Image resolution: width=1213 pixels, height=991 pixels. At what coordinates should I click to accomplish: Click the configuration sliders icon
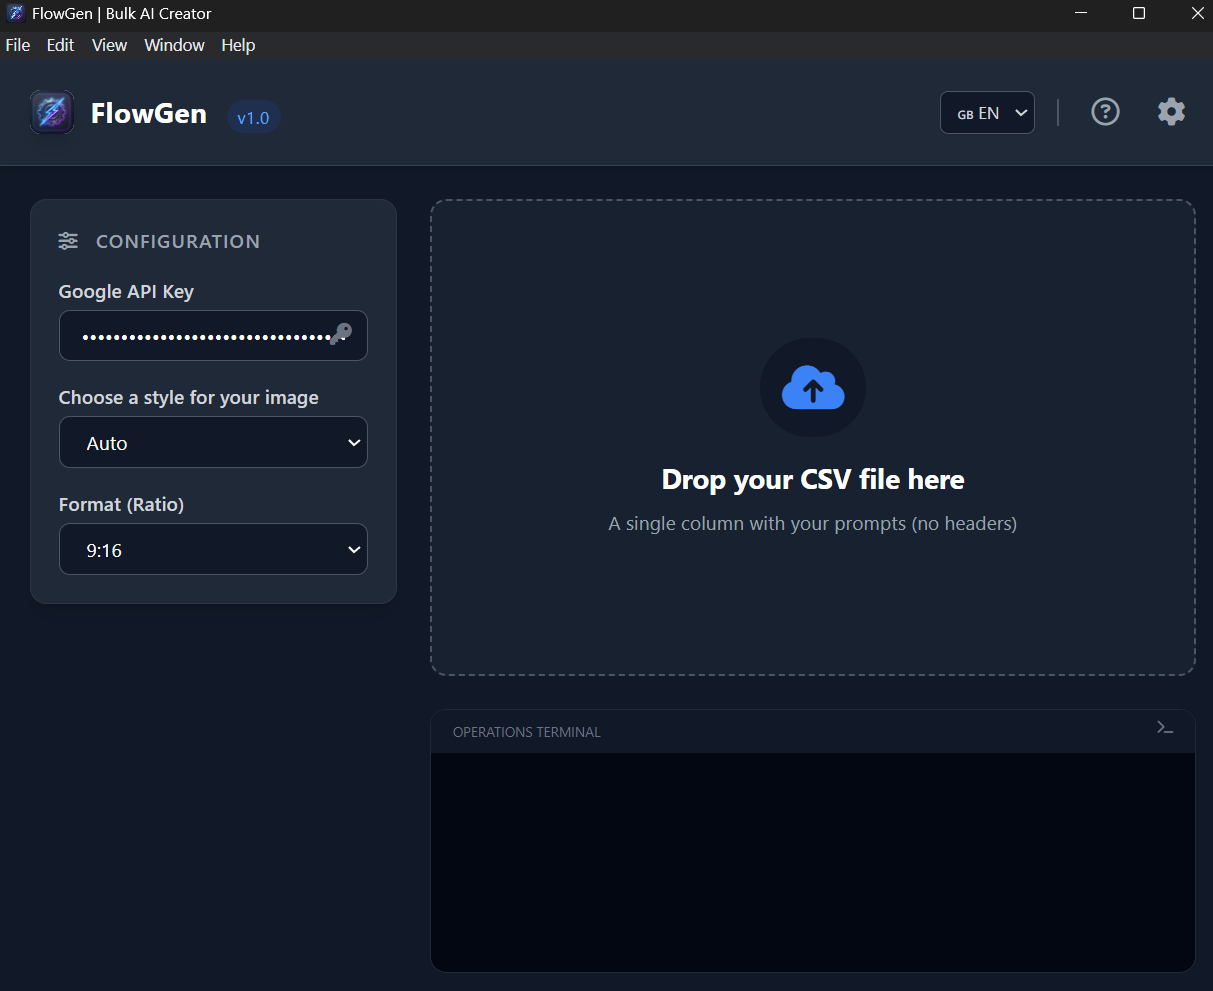(x=68, y=241)
